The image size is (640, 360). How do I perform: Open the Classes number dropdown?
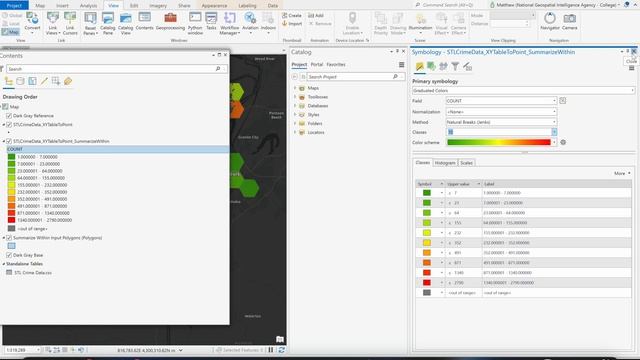pos(554,132)
